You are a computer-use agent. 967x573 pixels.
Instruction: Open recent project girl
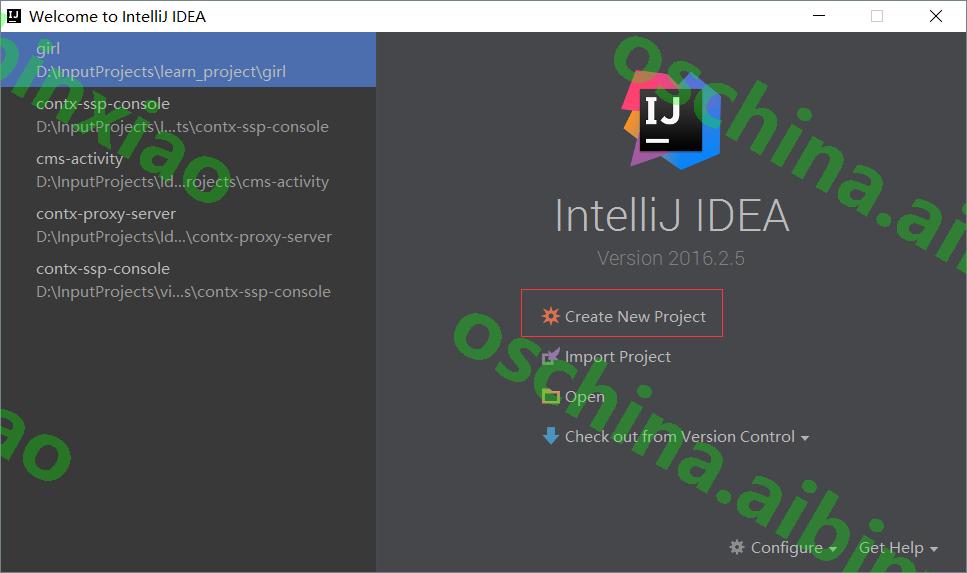click(188, 59)
